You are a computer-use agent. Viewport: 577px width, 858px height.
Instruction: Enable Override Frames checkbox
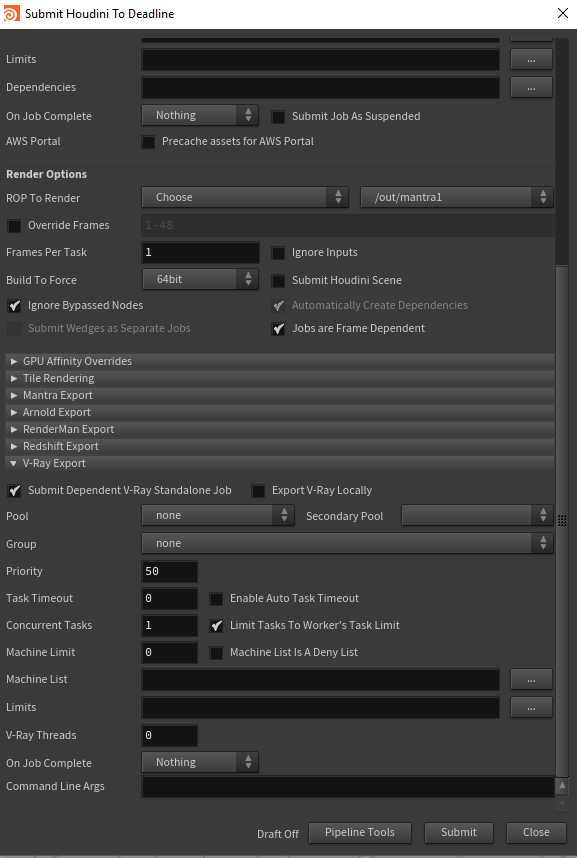14,225
